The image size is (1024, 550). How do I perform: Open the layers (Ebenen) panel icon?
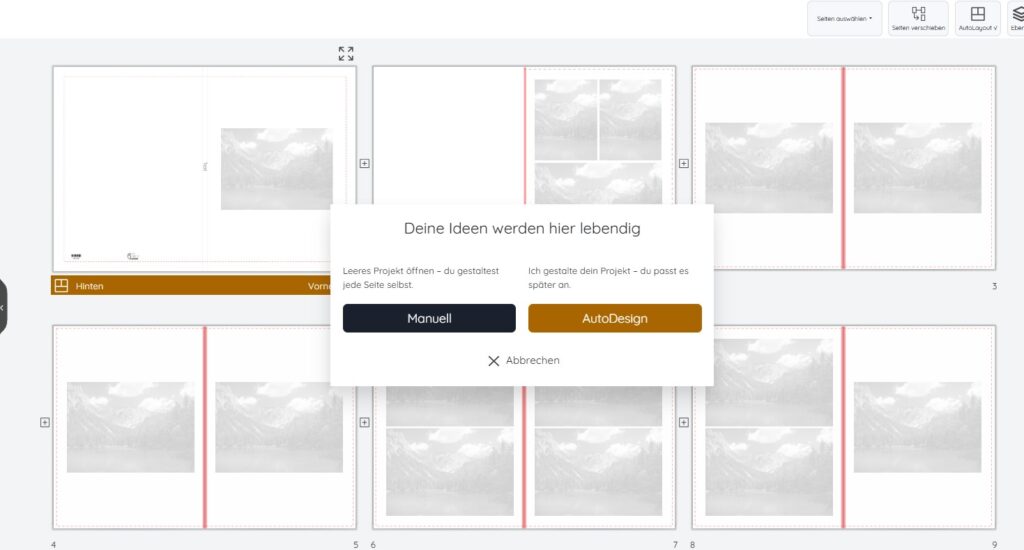coord(1016,18)
